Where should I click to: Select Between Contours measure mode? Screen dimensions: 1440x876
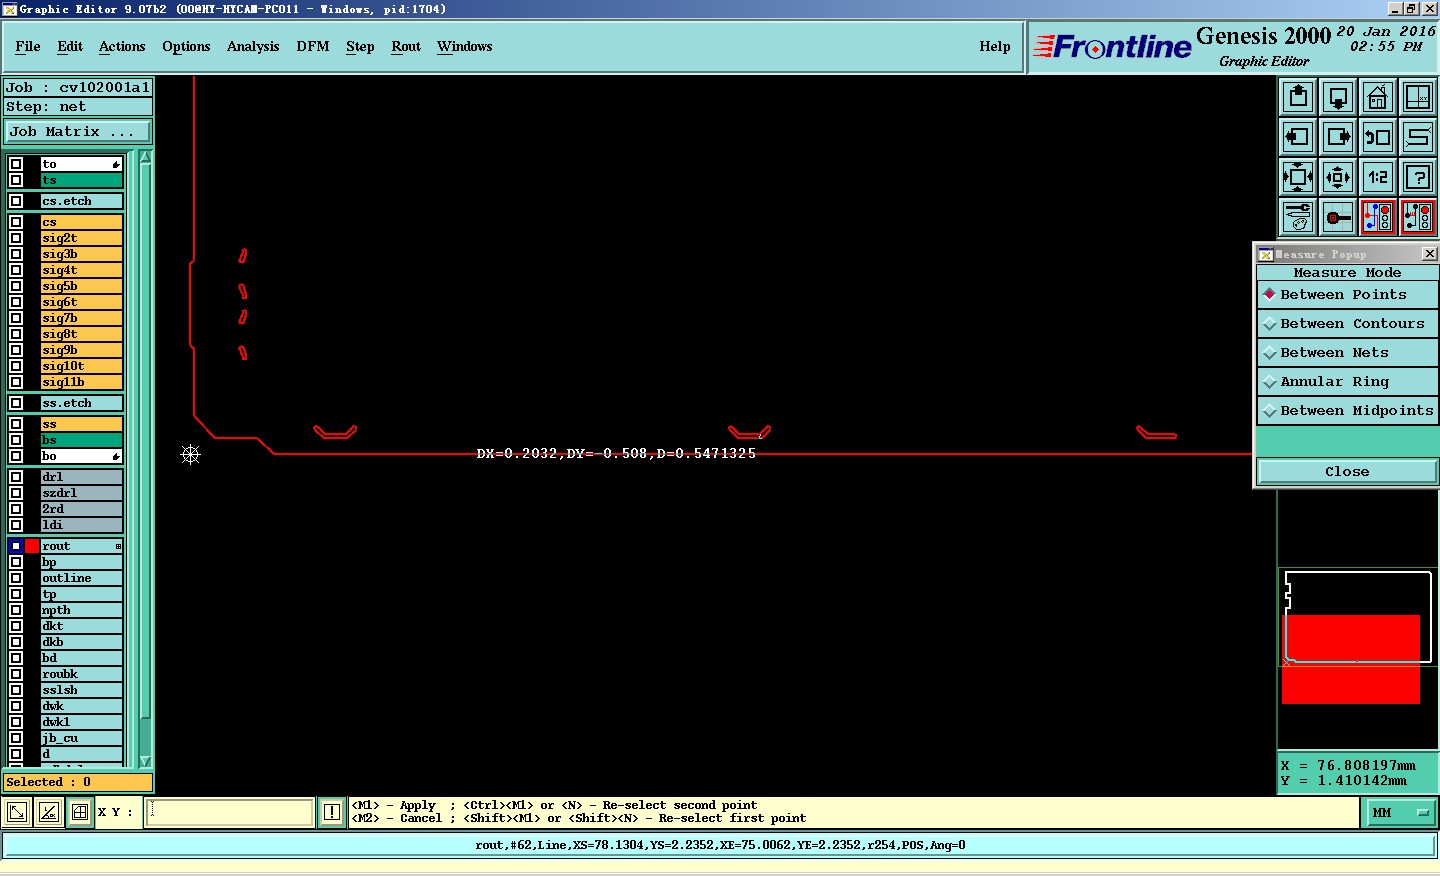point(1347,324)
